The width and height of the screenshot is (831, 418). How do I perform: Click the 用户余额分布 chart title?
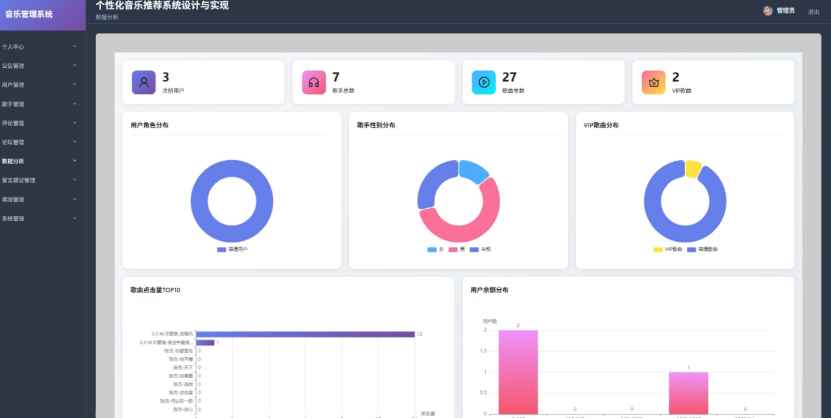point(489,290)
